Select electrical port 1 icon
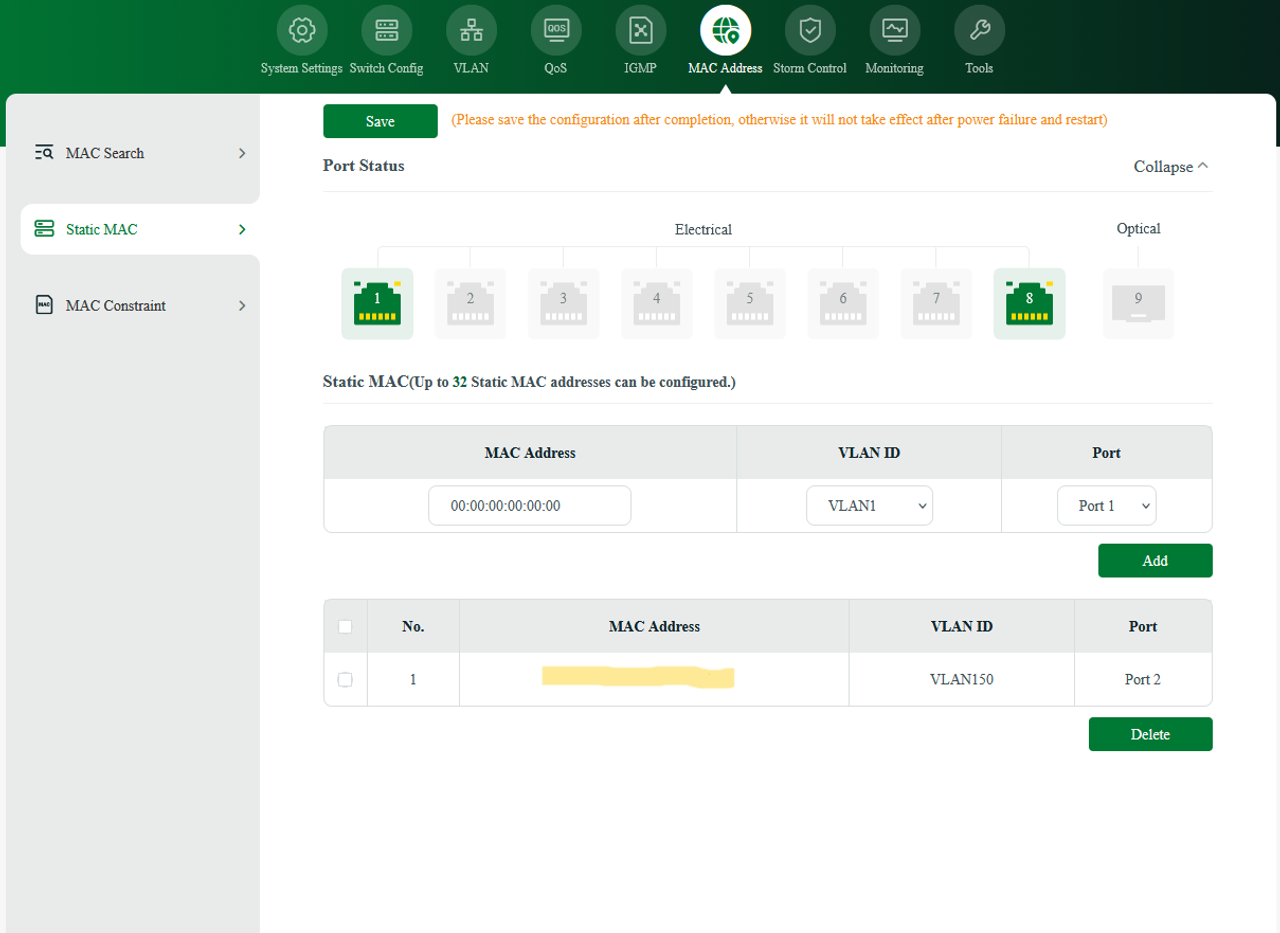Screen dimensions: 1280x933 point(377,303)
